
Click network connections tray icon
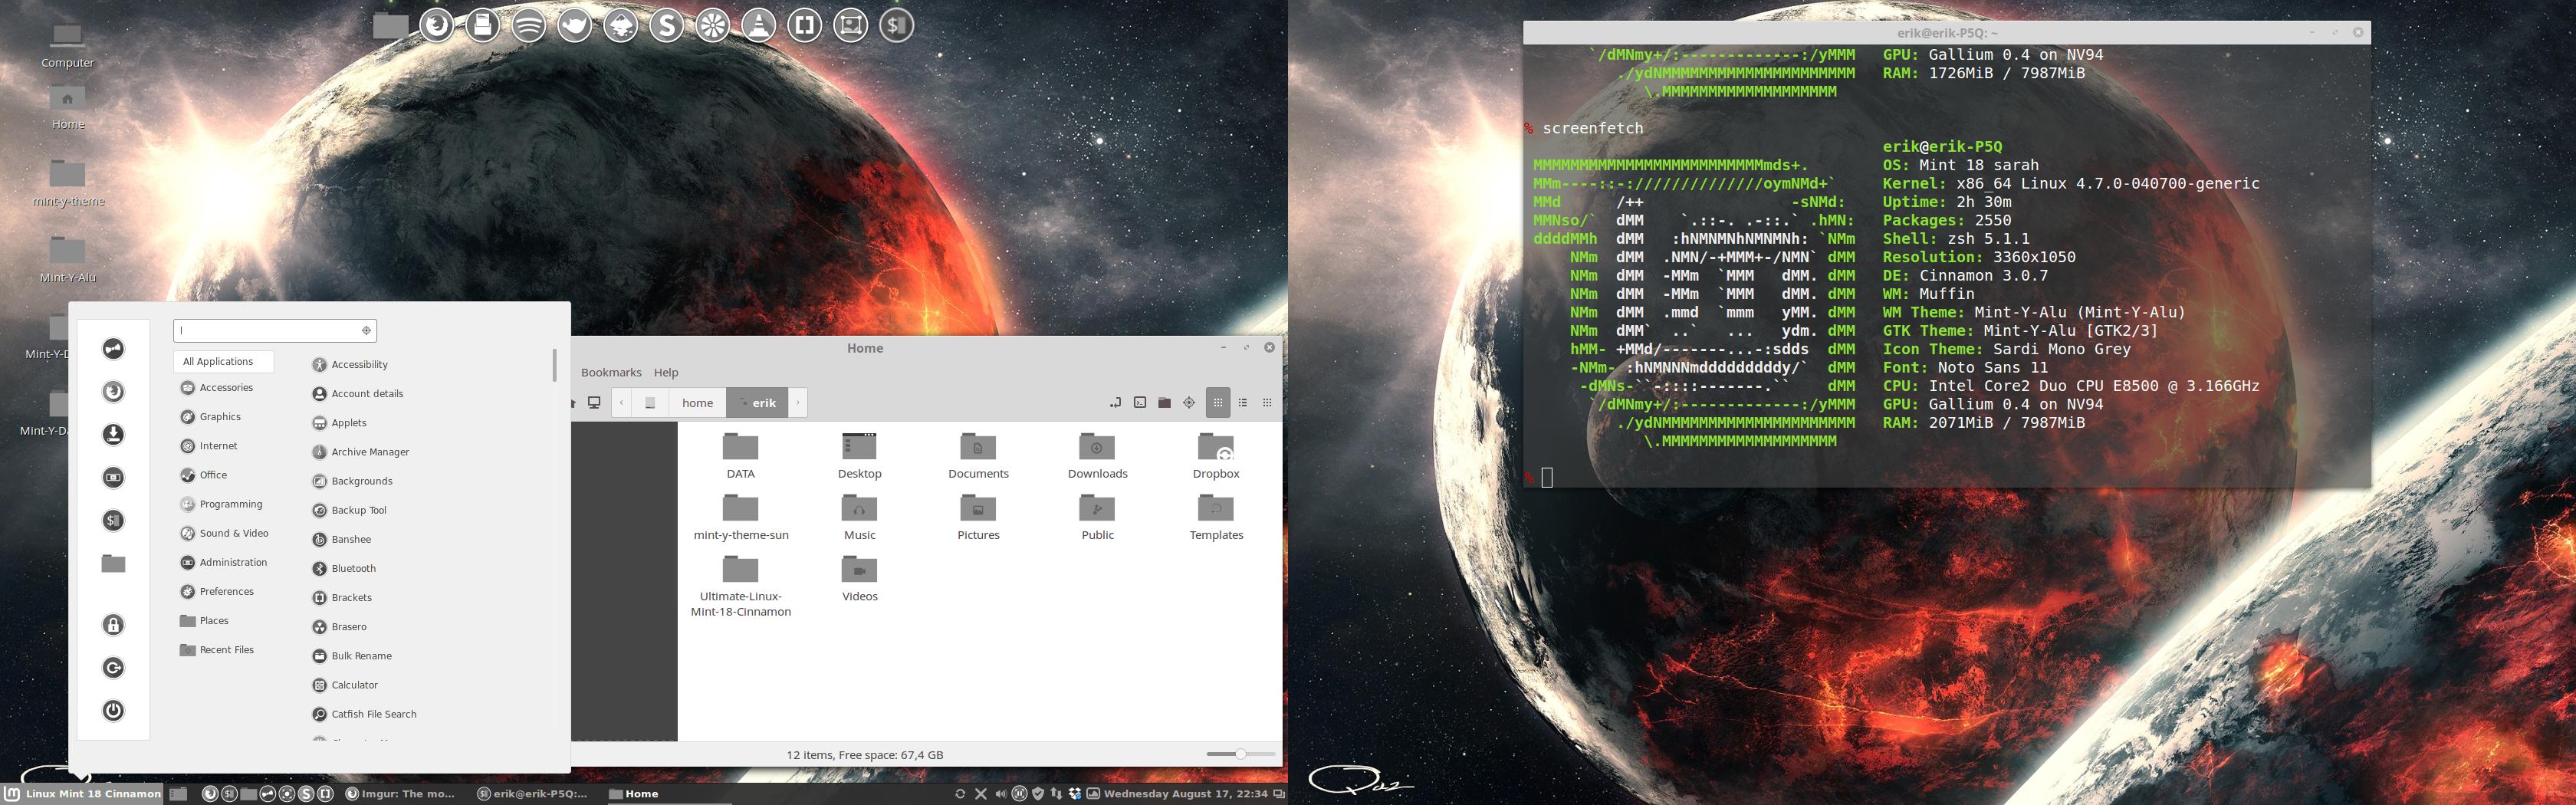(1056, 794)
